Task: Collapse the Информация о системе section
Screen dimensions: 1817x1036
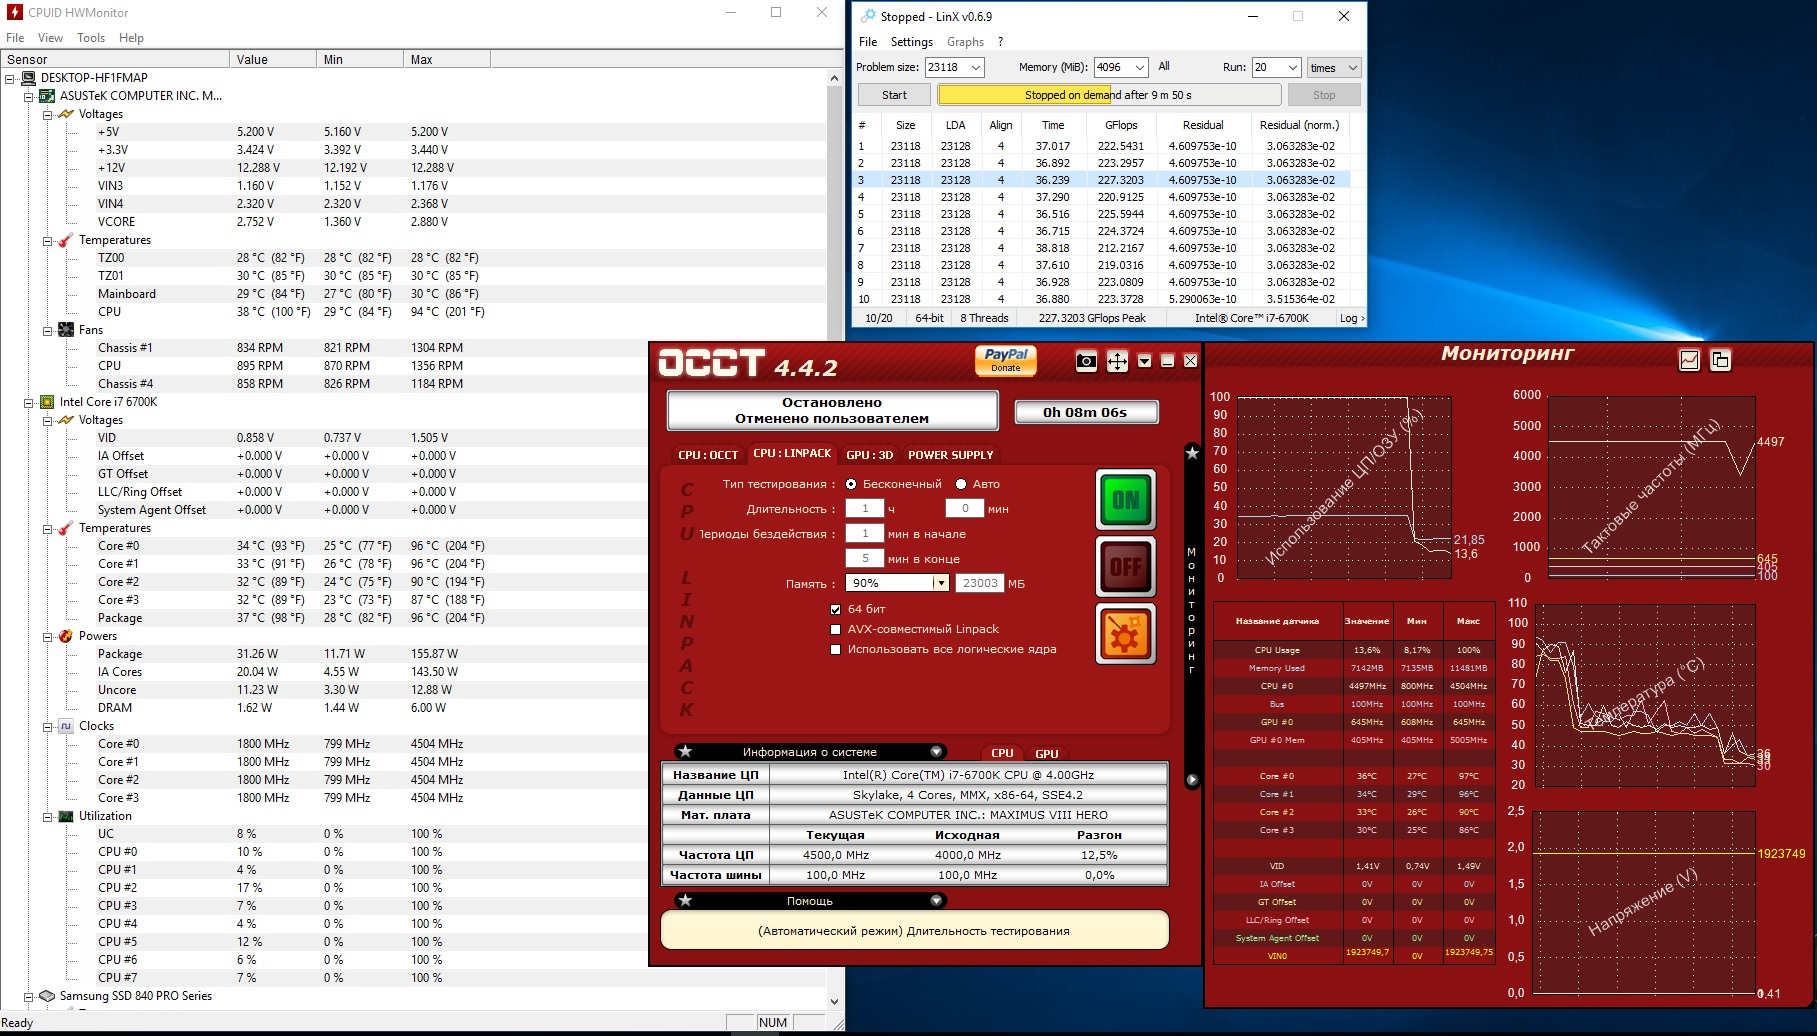Action: click(937, 752)
